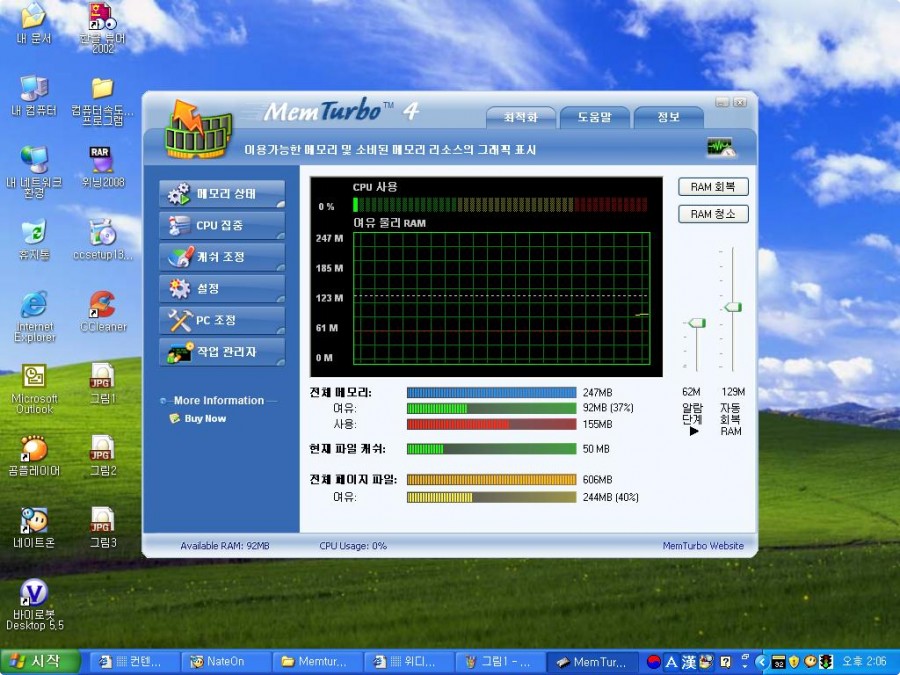
Task: Select the 워닝2008 RAR archive icon
Action: tap(103, 166)
